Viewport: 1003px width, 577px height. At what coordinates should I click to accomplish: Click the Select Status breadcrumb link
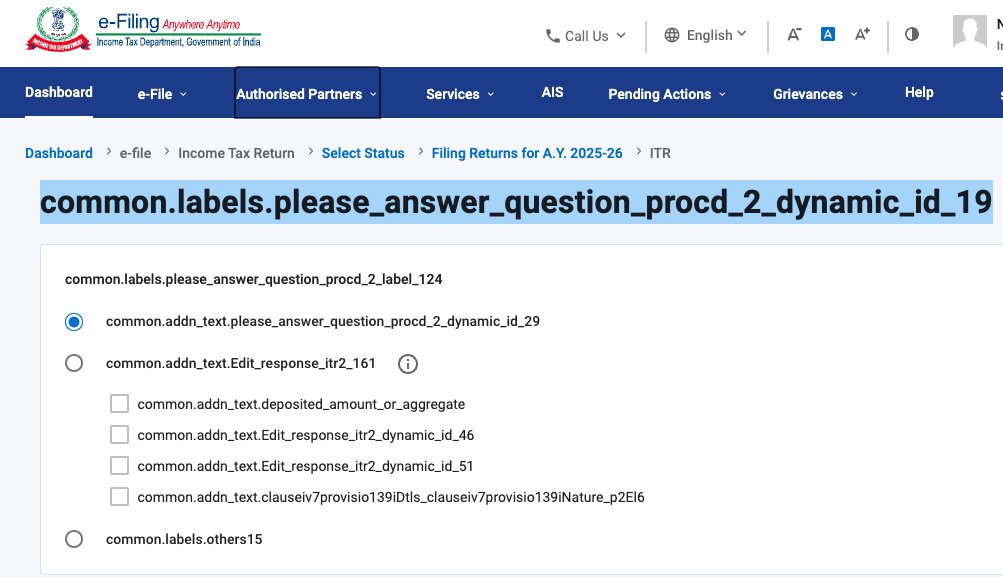363,153
